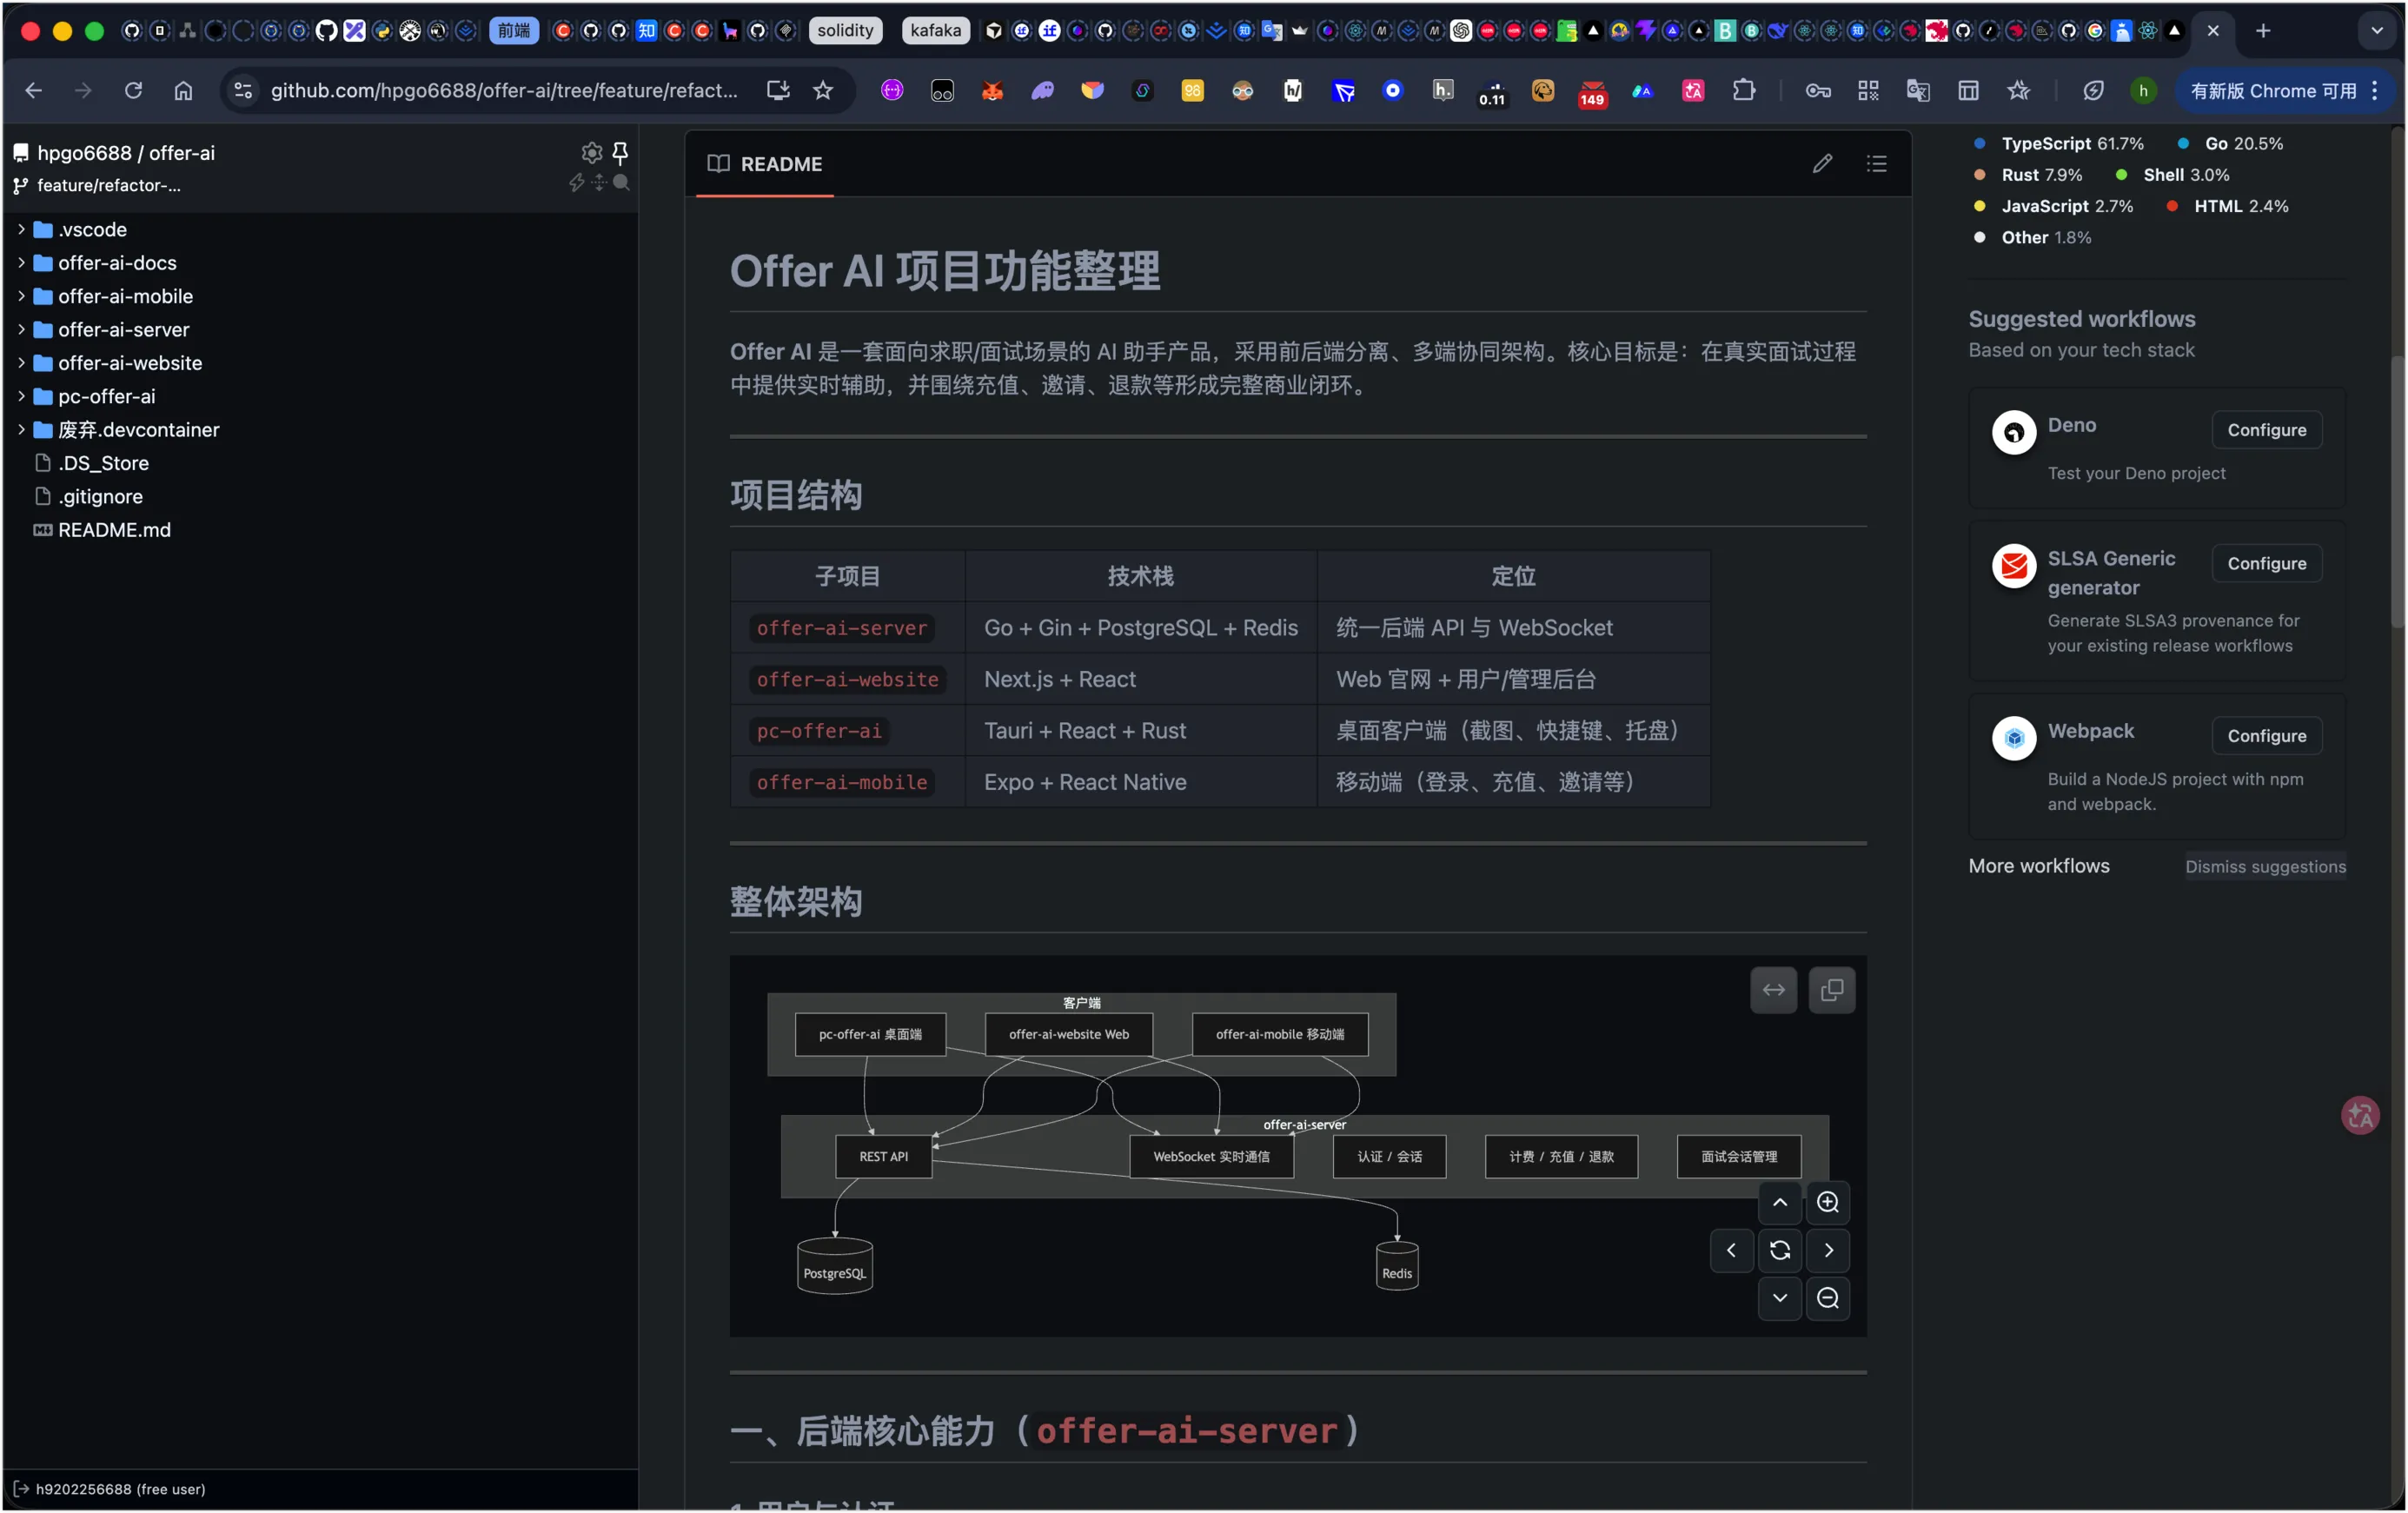Click the page vertical scrollbar

click(2397, 490)
